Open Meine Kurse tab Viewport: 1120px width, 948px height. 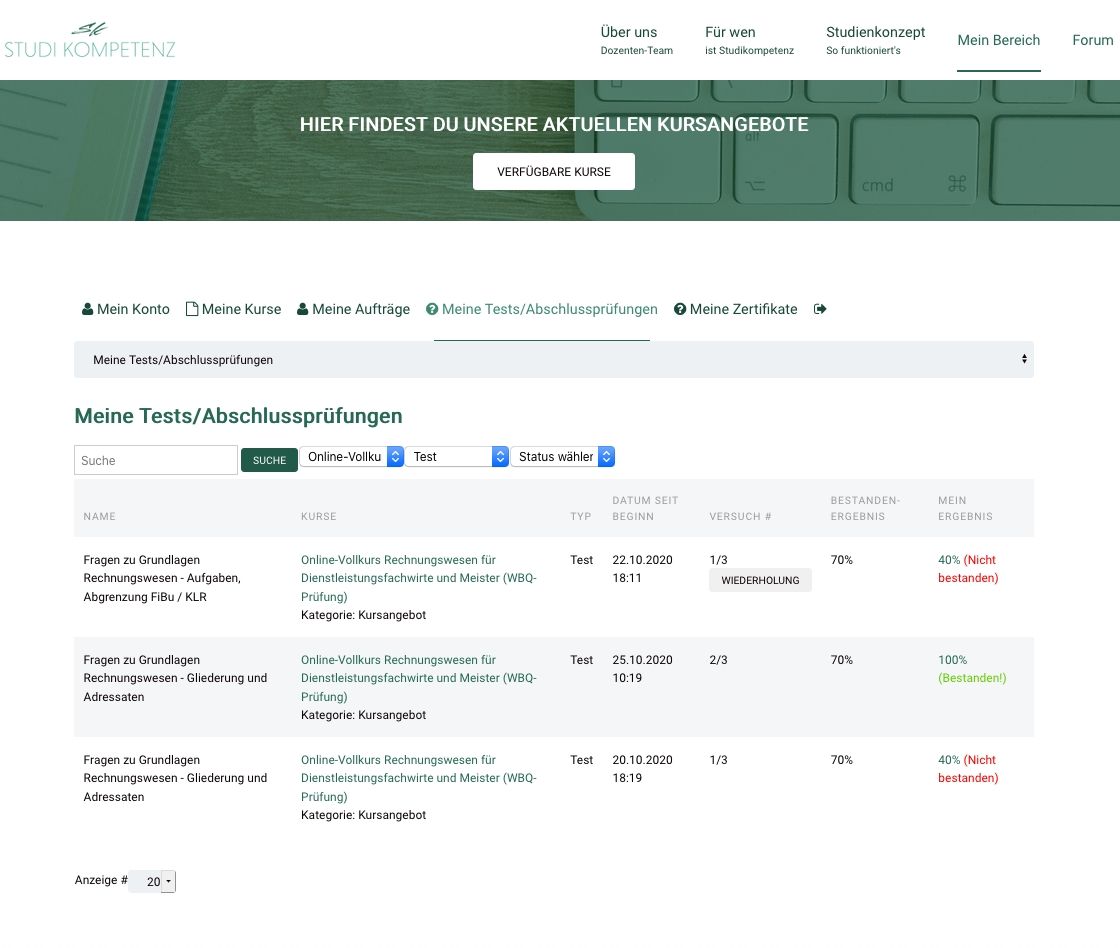pos(233,309)
